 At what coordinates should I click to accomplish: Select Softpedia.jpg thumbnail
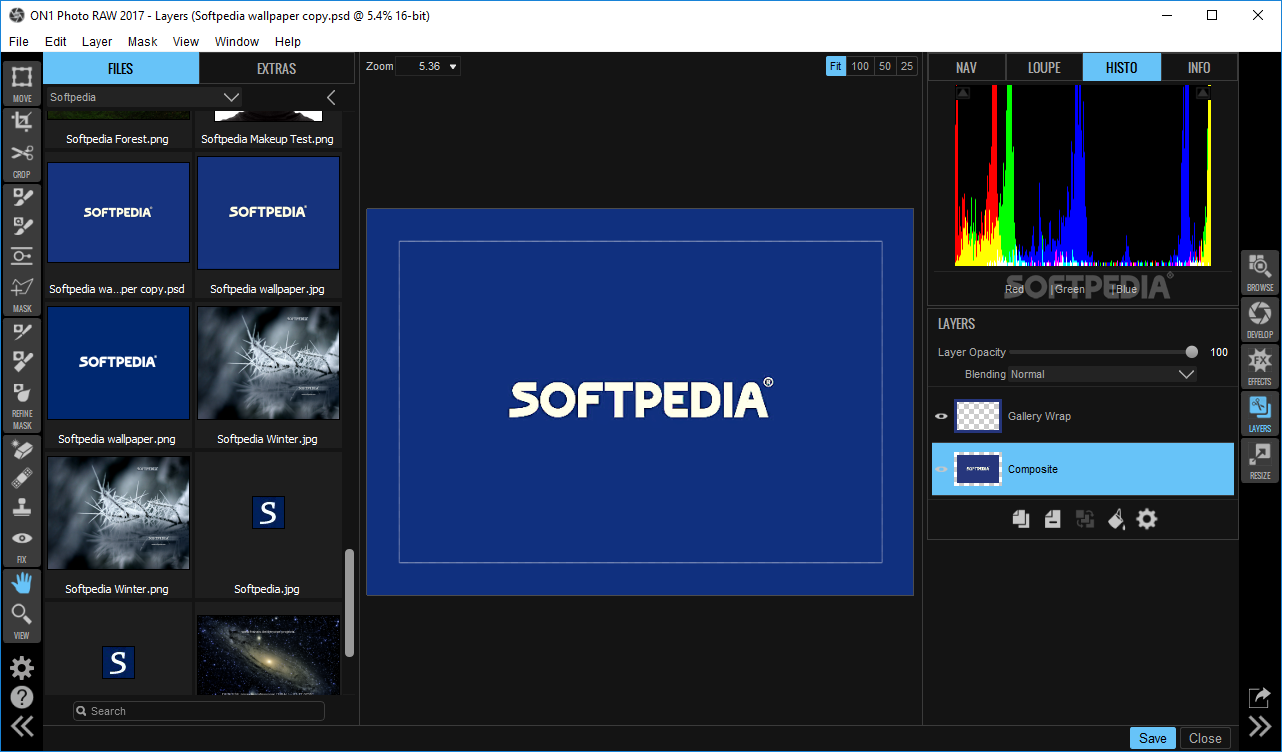(x=268, y=513)
